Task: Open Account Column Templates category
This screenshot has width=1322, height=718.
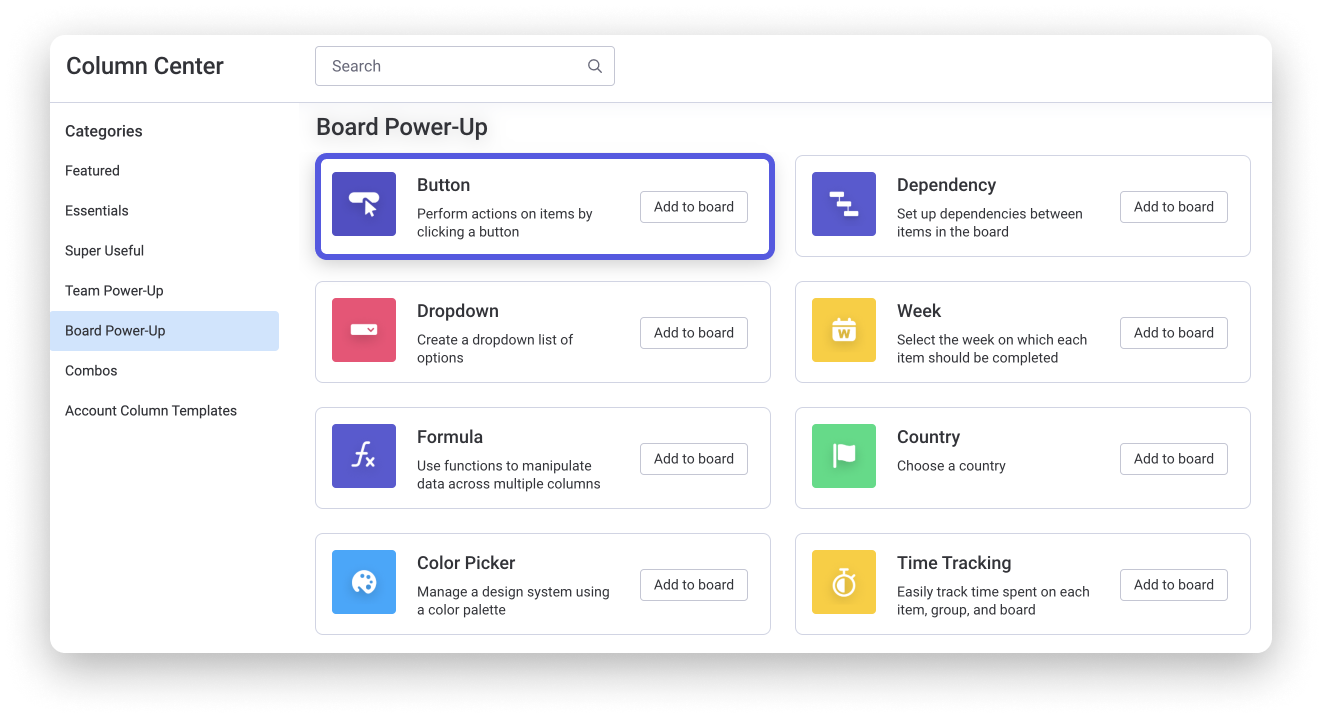Action: [164, 411]
